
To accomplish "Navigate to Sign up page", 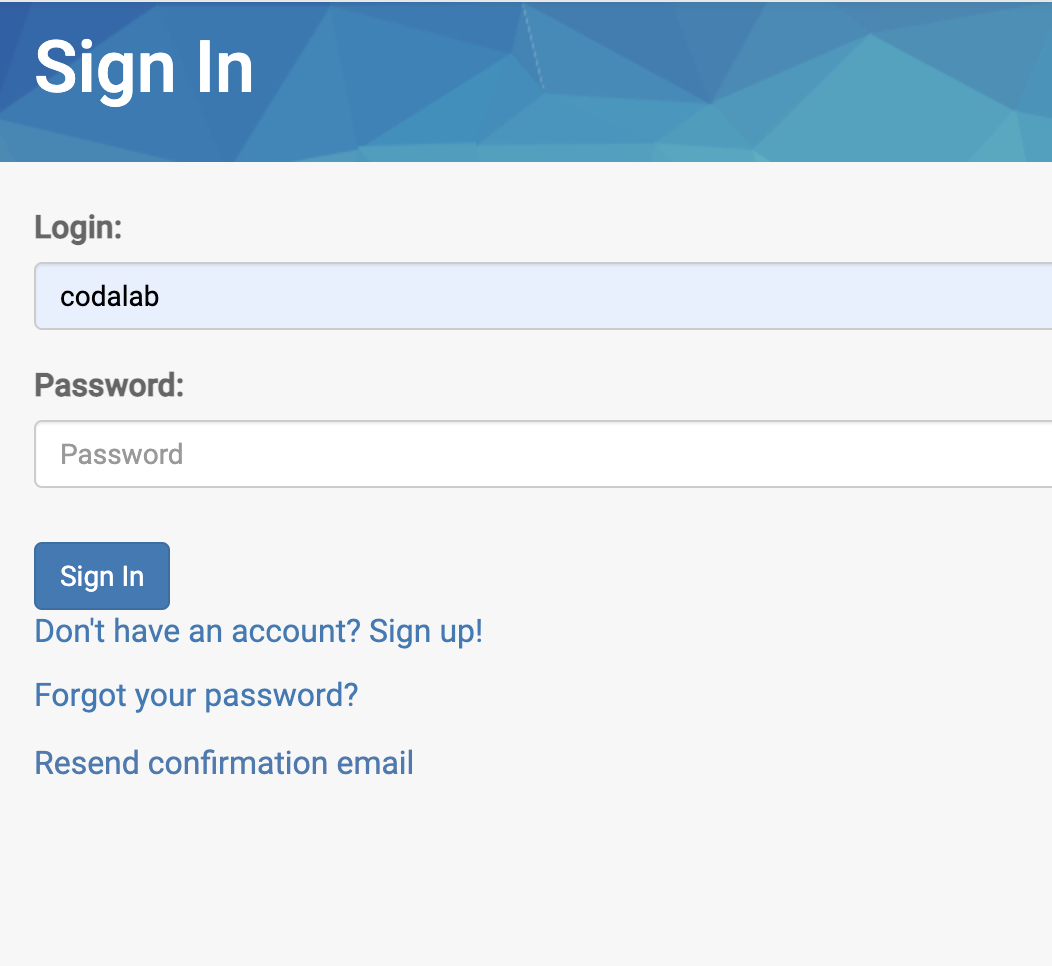I will [426, 631].
